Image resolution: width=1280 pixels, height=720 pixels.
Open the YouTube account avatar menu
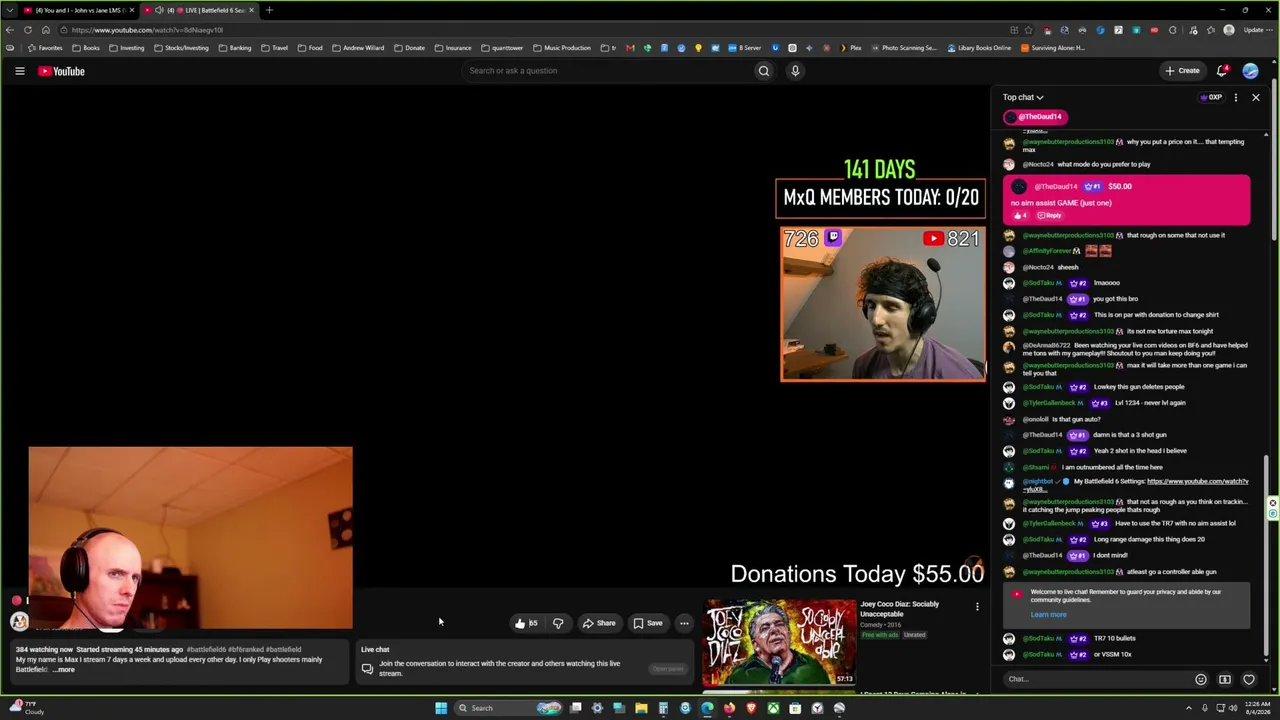click(x=1250, y=71)
